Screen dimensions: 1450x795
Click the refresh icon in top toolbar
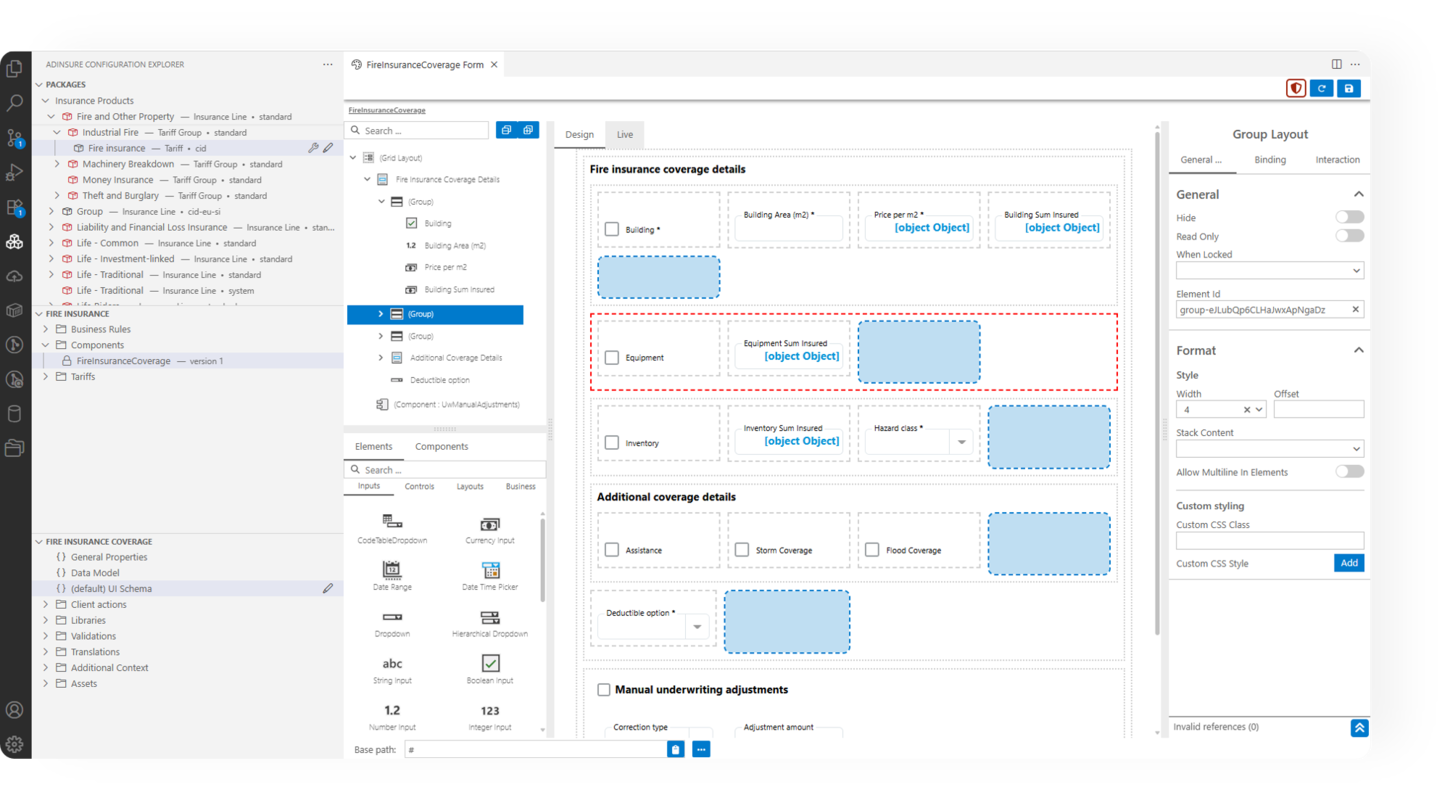1321,89
